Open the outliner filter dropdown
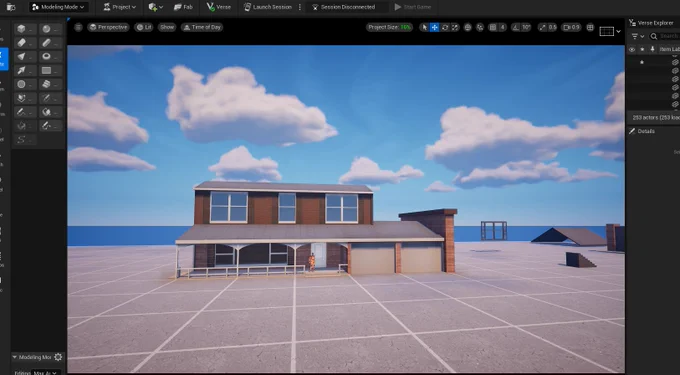 click(x=638, y=36)
